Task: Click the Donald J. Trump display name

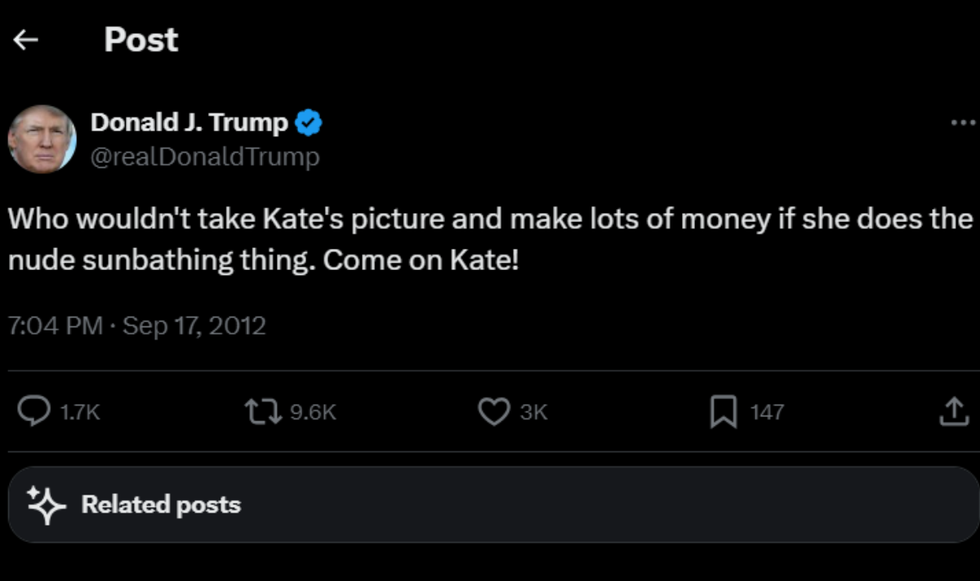Action: point(190,121)
